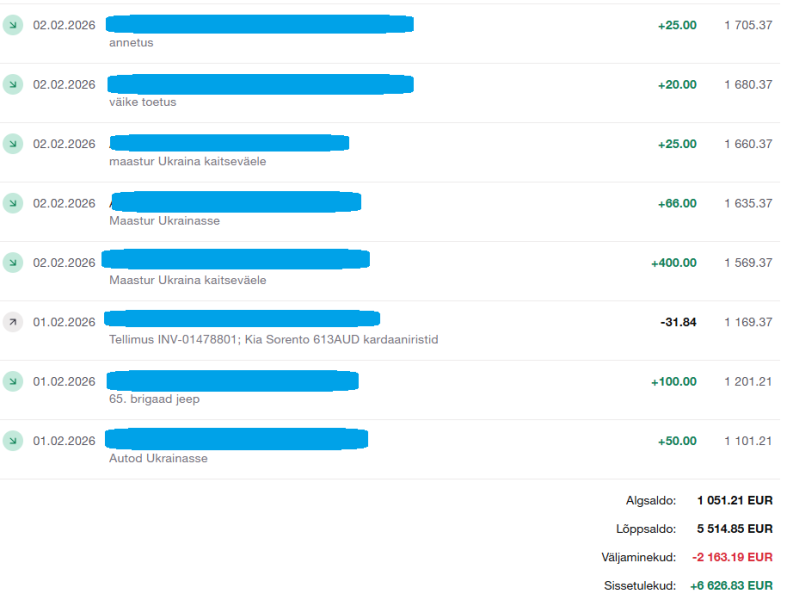Click the incoming icon on the +400.00 transaction
Image resolution: width=787 pixels, height=600 pixels.
coord(12,263)
